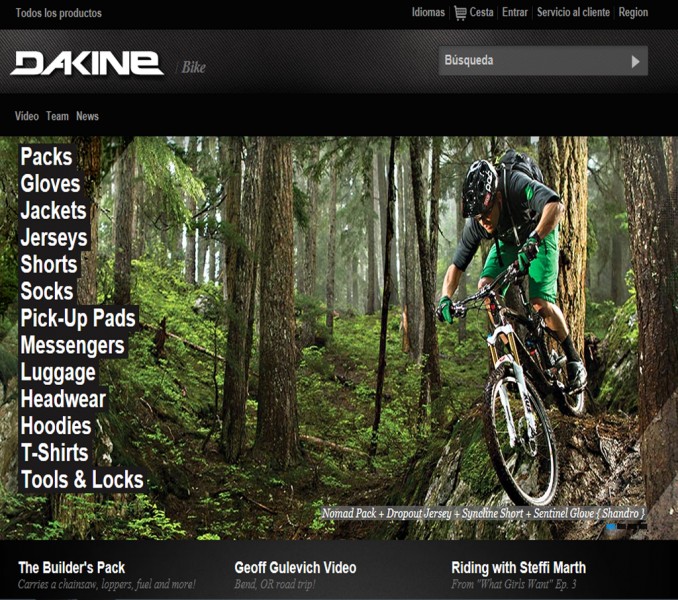Submit search with the arrow button
The height and width of the screenshot is (600, 678).
click(635, 61)
